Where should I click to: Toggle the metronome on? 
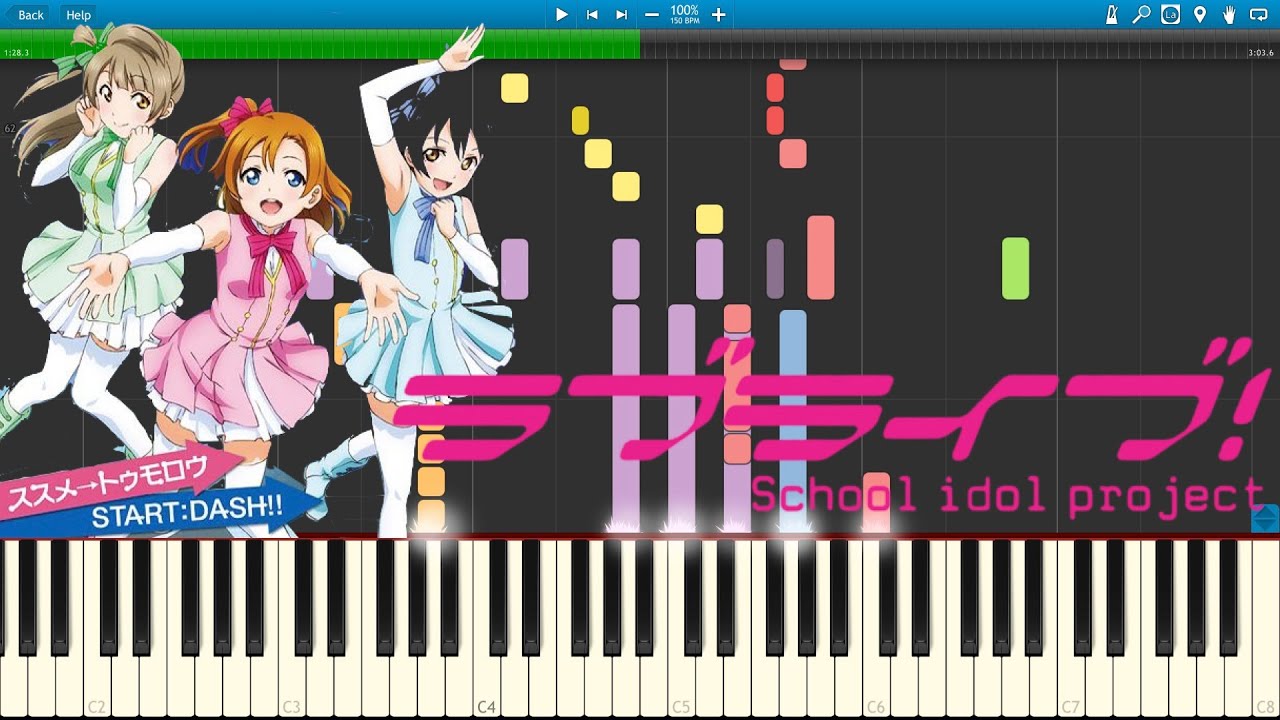tap(1112, 15)
